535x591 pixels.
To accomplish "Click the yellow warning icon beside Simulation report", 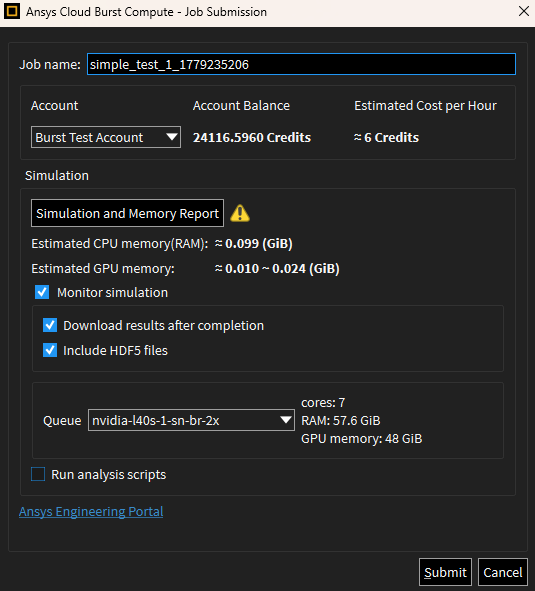I will [240, 213].
